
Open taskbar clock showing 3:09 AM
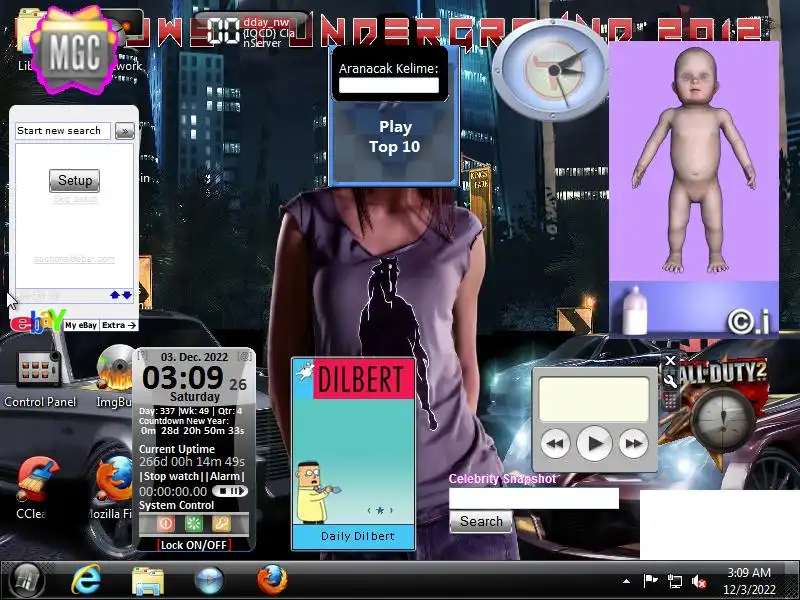[x=749, y=581]
